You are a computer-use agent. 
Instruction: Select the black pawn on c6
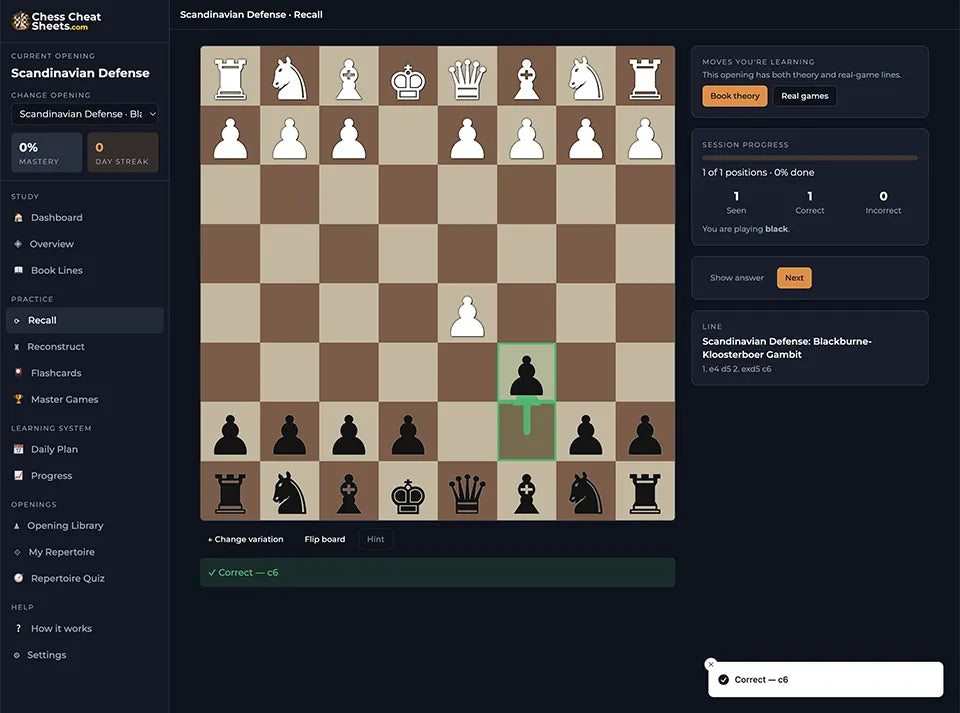click(x=527, y=373)
